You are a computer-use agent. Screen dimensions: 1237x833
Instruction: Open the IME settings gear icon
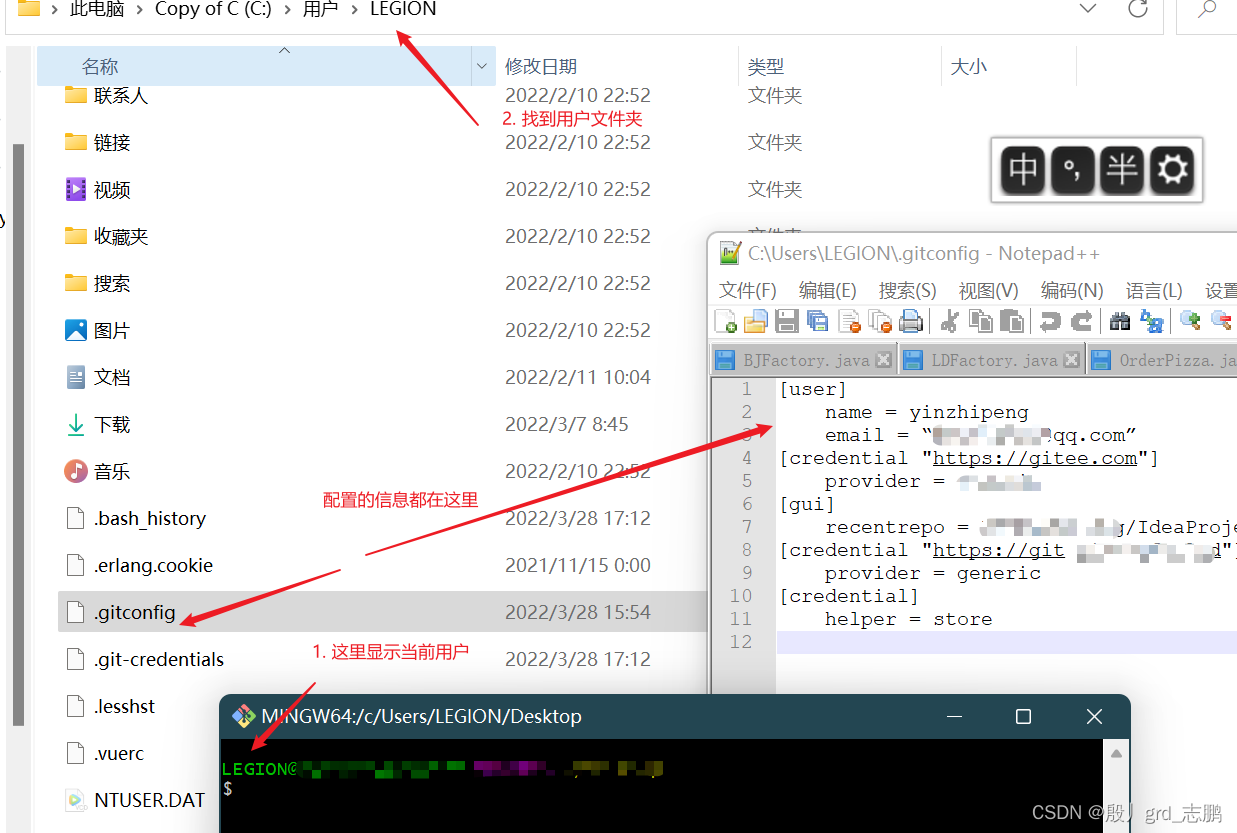(1172, 170)
